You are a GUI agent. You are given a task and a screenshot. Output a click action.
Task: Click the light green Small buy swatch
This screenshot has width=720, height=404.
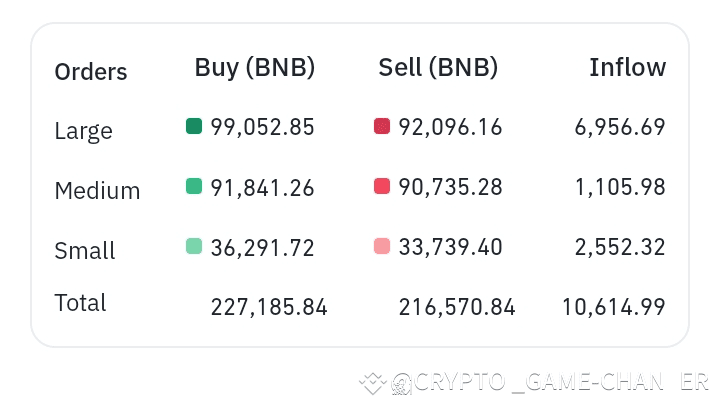click(x=194, y=246)
